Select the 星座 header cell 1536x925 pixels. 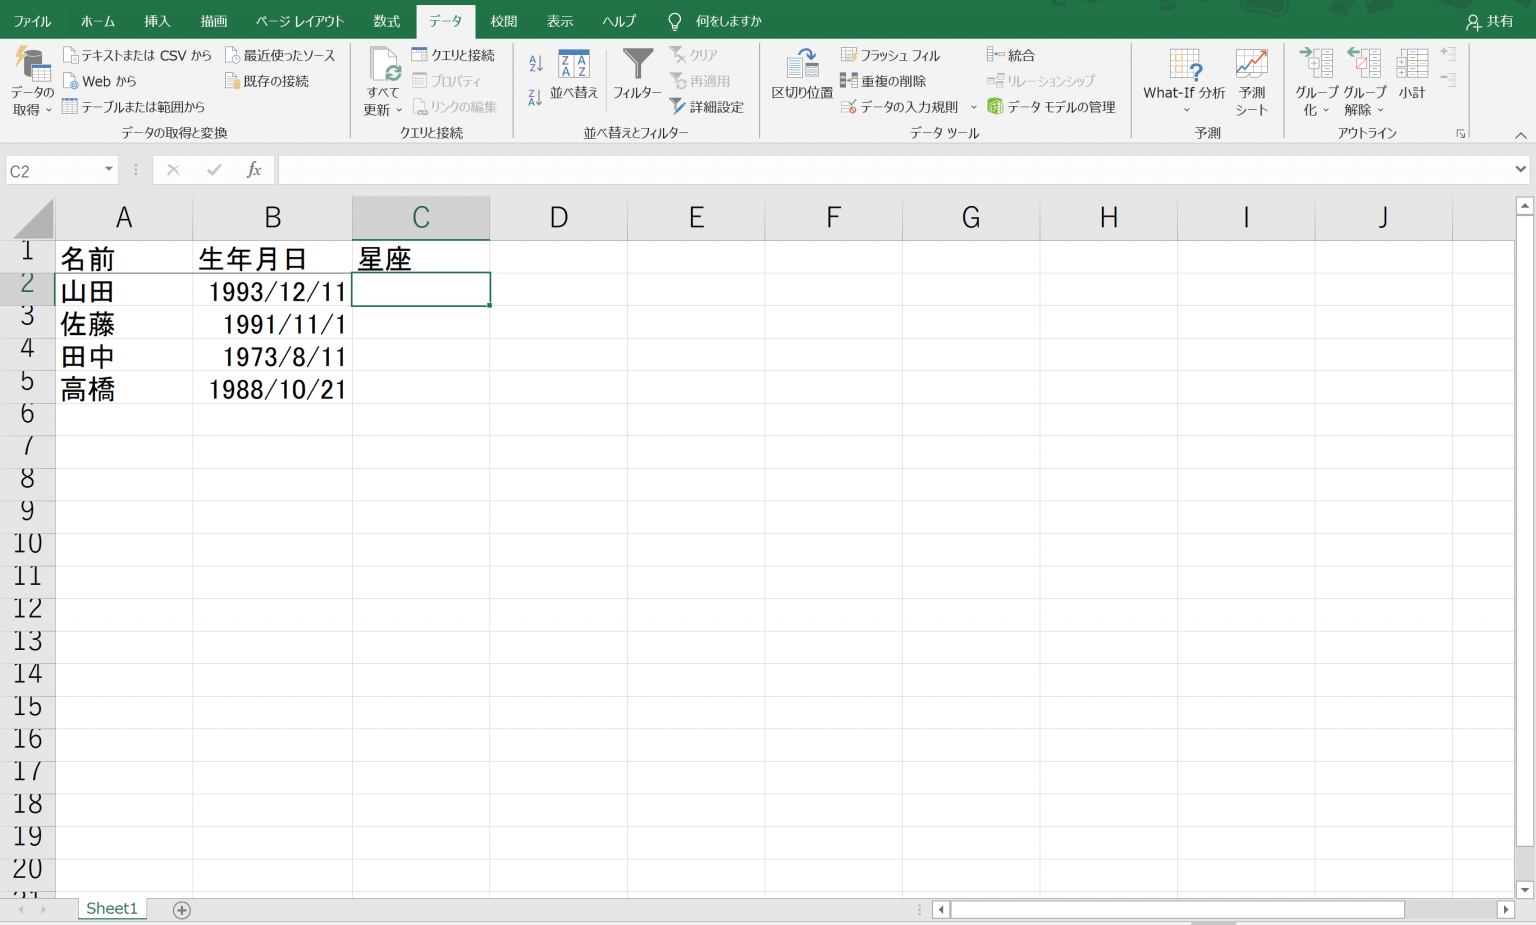(x=421, y=257)
